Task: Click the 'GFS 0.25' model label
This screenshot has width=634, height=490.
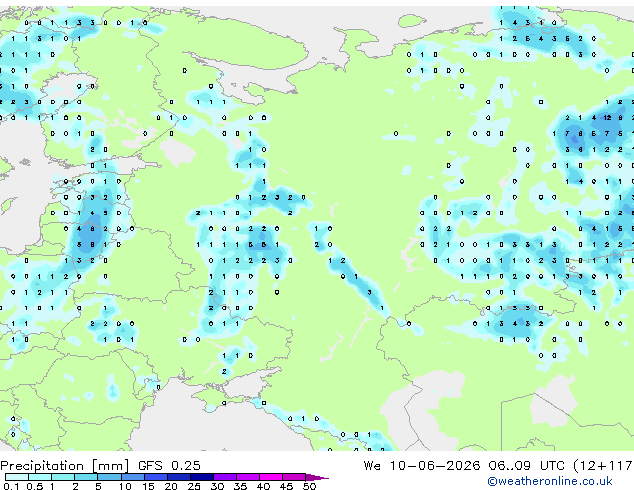Action: [x=169, y=466]
